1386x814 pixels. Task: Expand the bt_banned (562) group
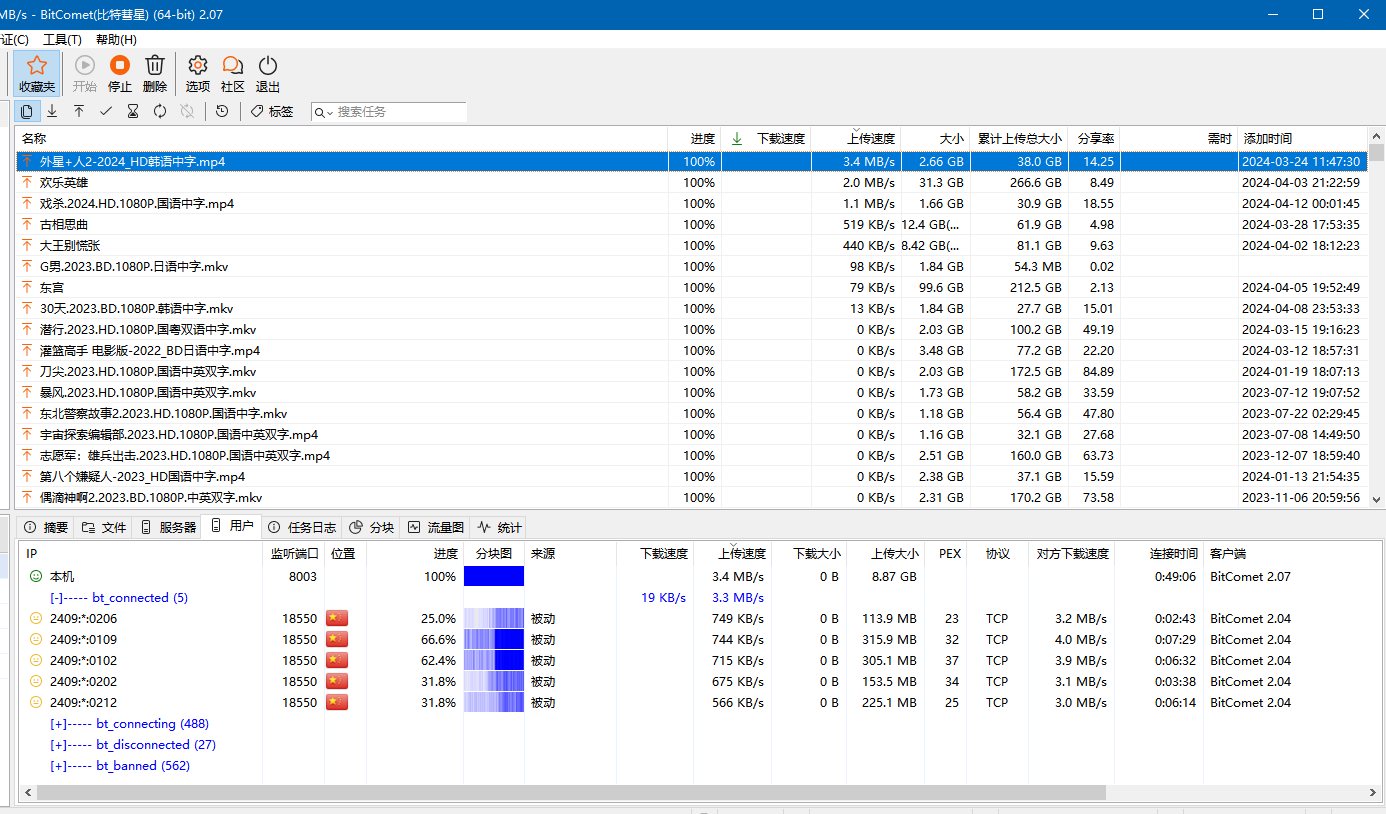click(x=120, y=766)
